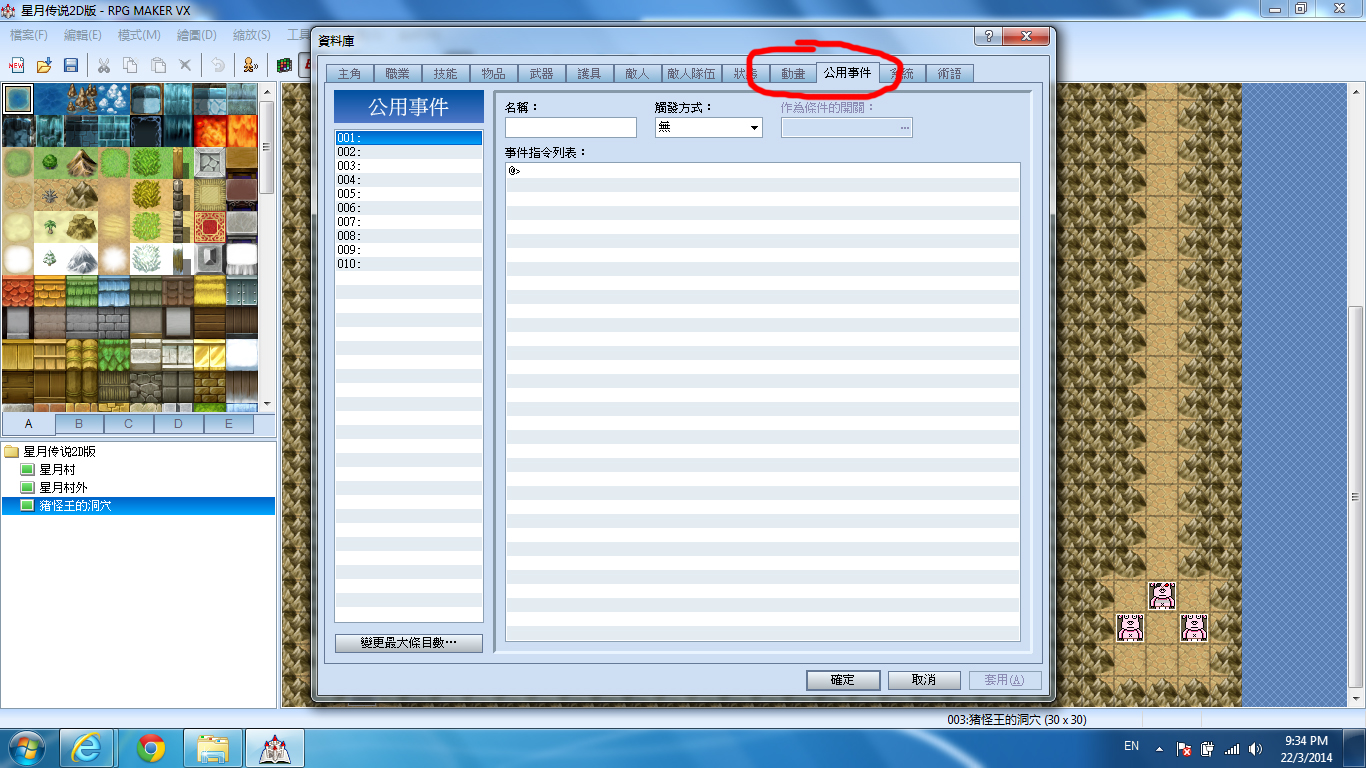This screenshot has height=768, width=1366.
Task: Click the dialog's question mark help button
Action: click(989, 36)
